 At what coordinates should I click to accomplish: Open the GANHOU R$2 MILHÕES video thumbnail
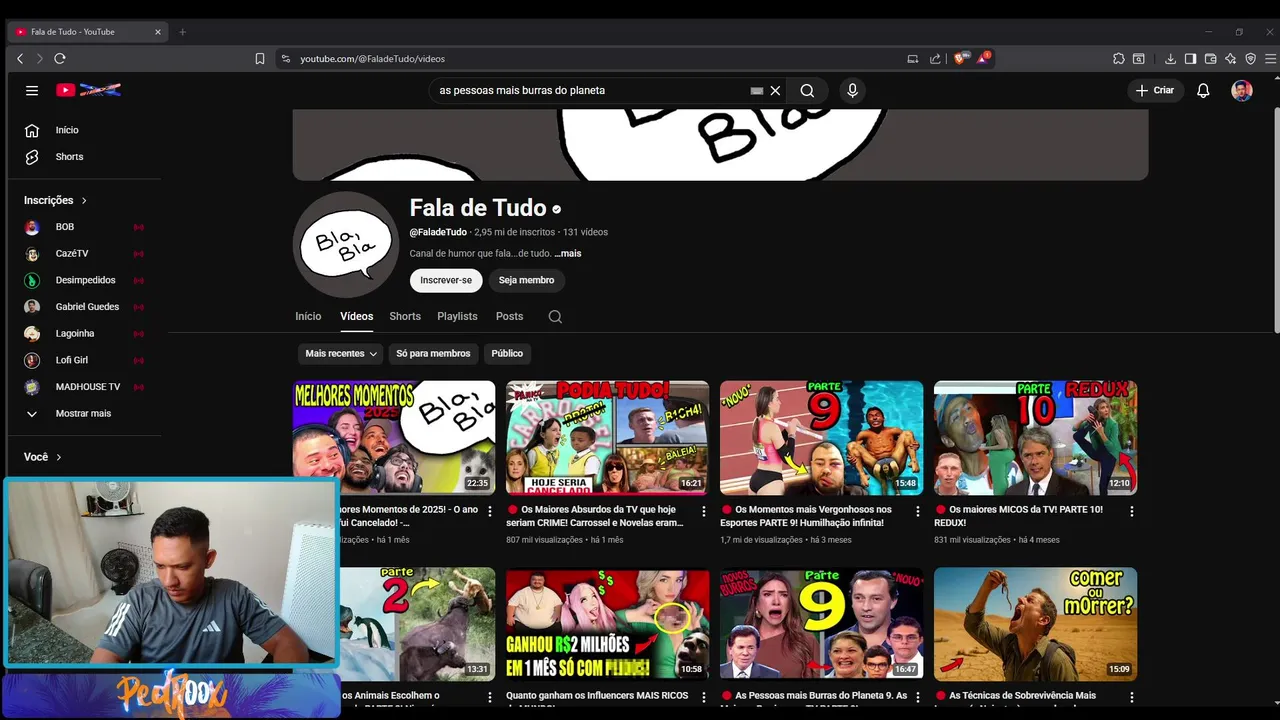point(607,624)
